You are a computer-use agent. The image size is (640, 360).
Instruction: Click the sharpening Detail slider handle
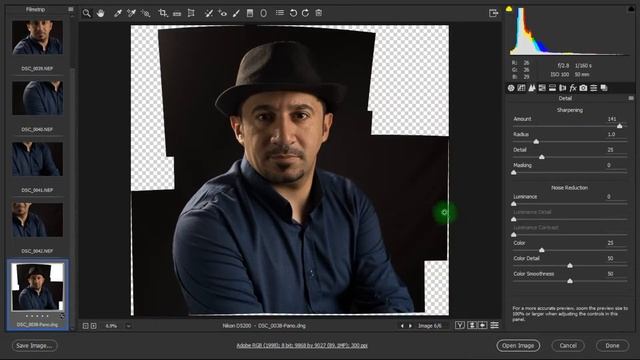[x=542, y=157]
